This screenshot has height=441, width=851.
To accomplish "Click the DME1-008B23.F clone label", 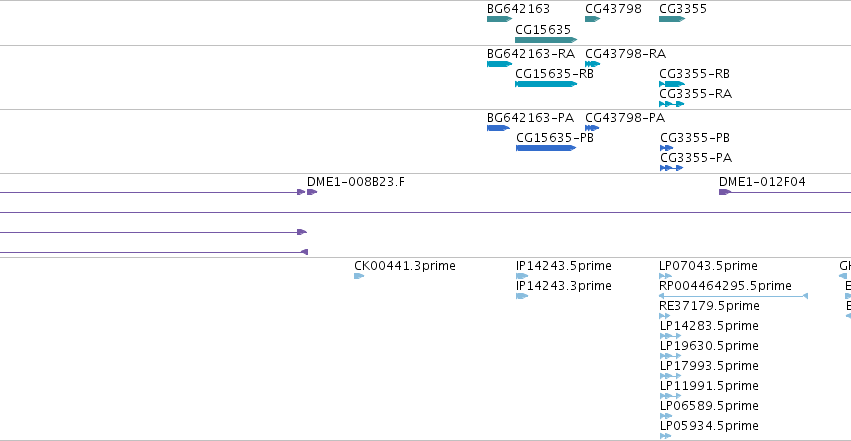I will tap(356, 182).
